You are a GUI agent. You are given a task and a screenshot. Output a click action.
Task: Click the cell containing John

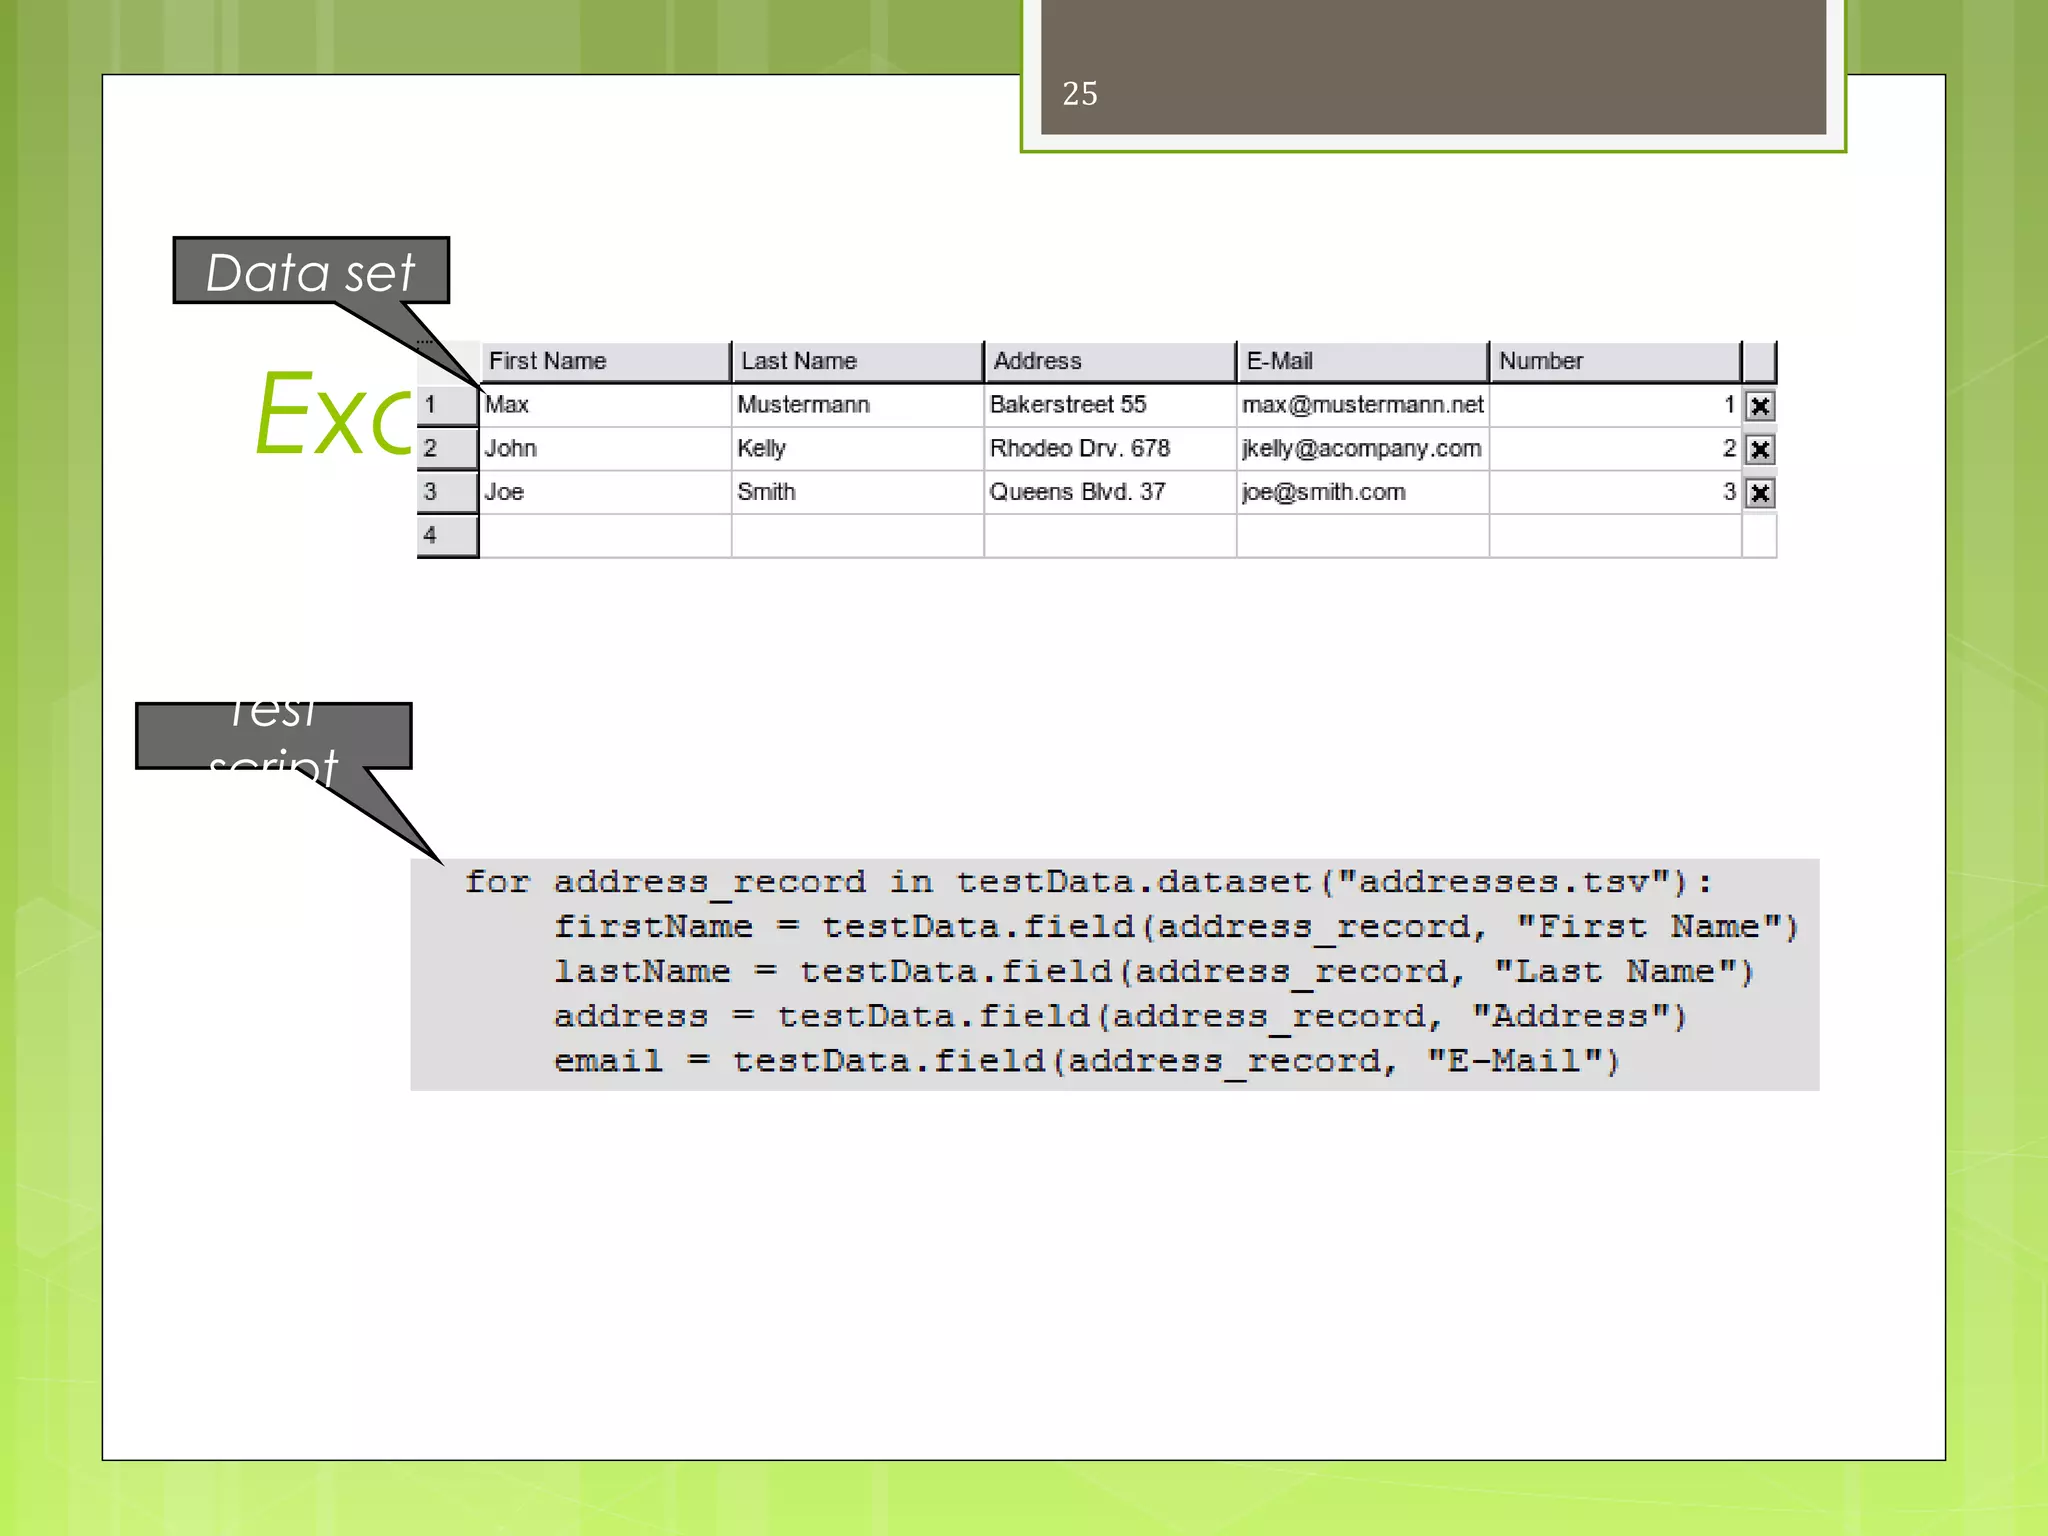tap(605, 448)
